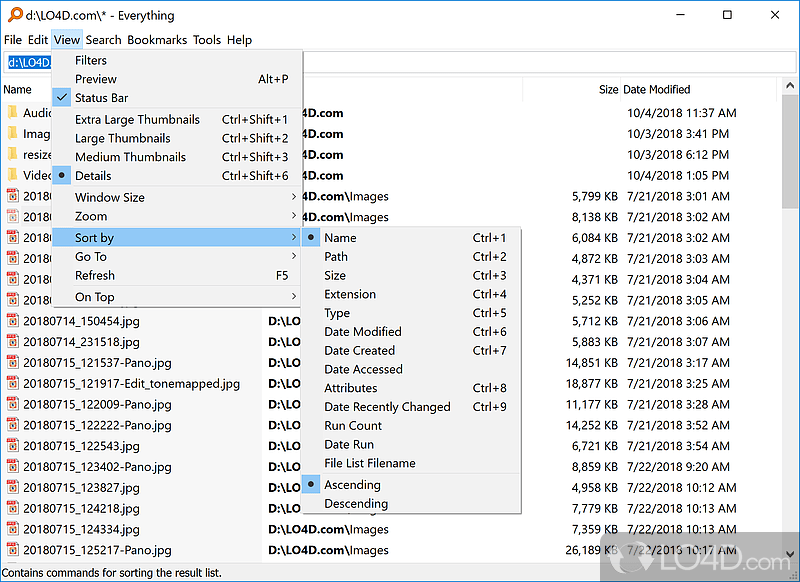Click the resize folder icon
800x582 pixels.
(13, 154)
